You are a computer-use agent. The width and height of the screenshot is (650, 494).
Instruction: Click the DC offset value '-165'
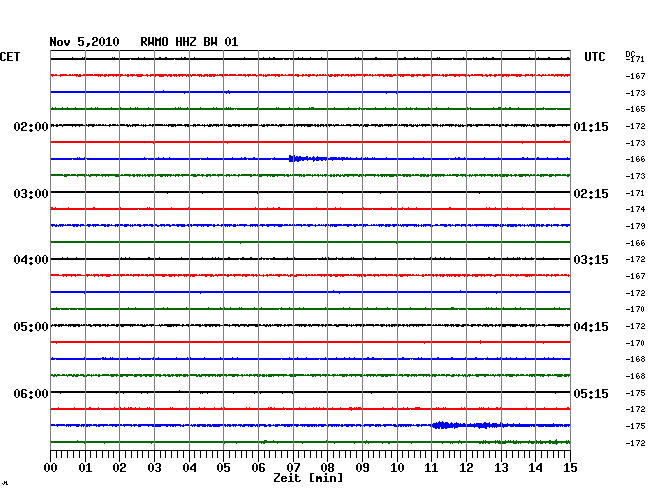pos(635,109)
